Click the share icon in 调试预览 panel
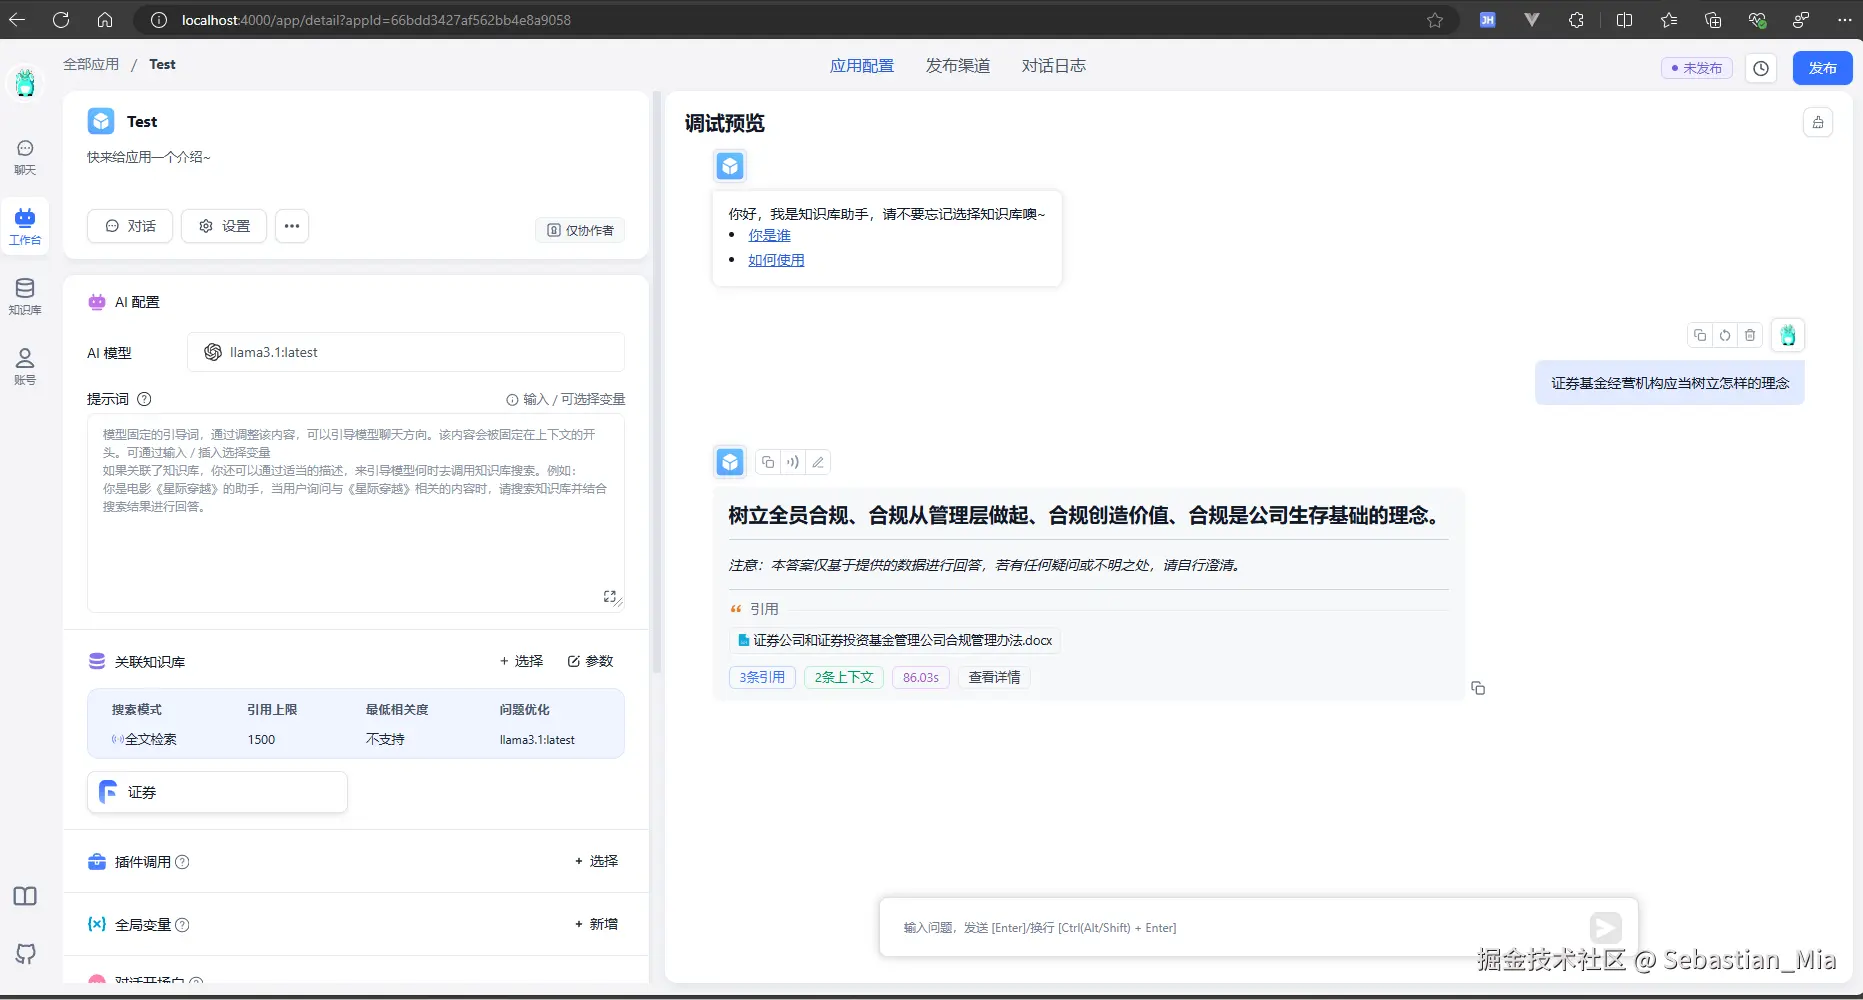The width and height of the screenshot is (1863, 1000). (1818, 121)
